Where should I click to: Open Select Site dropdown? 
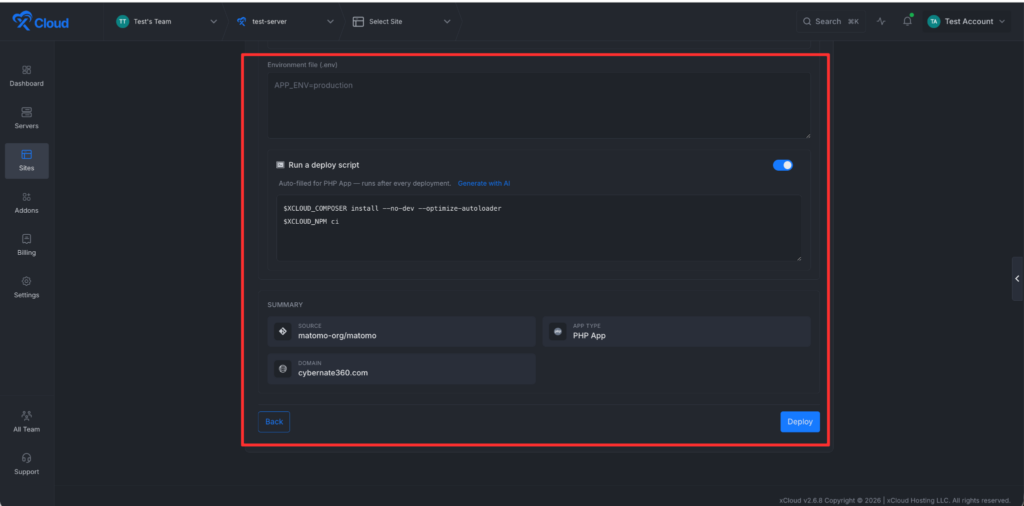[x=402, y=22]
